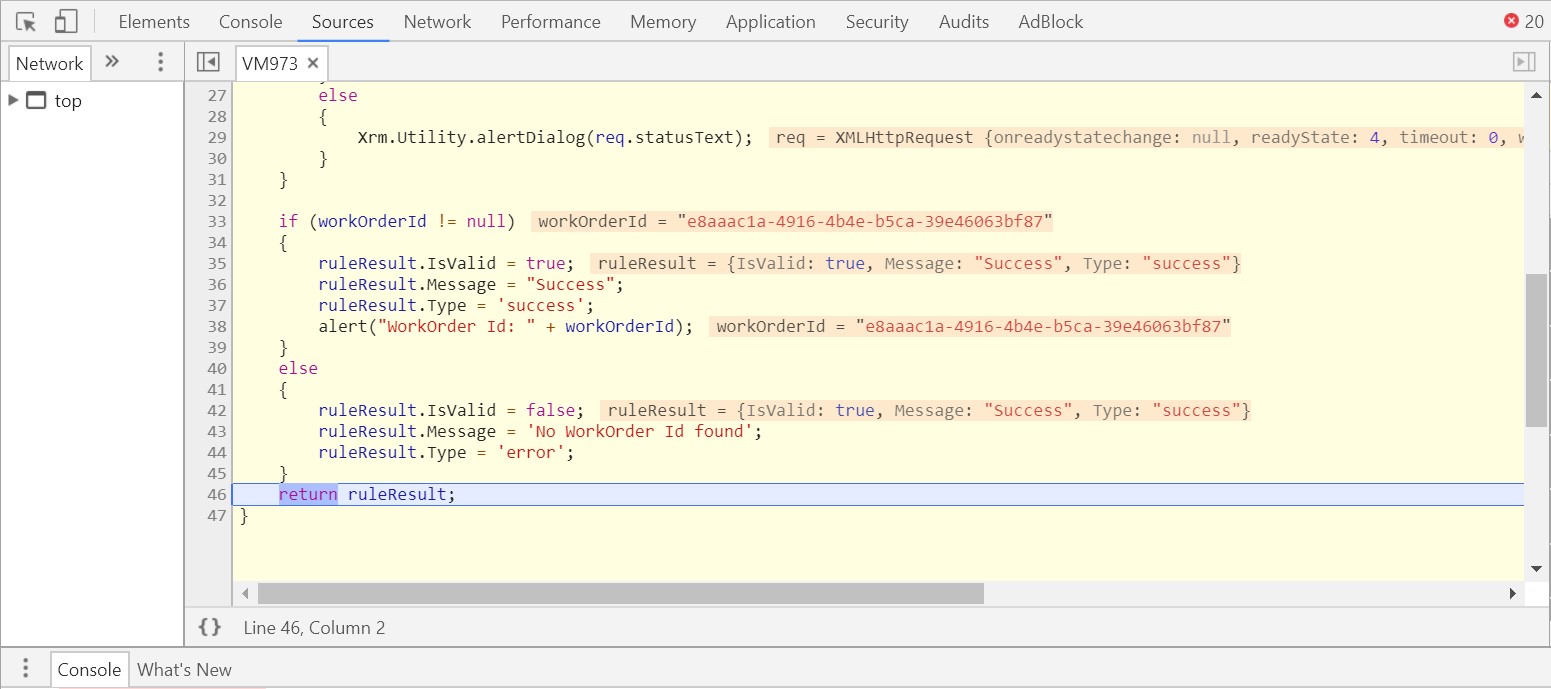Open the navigator pane three-dot menu
This screenshot has width=1551, height=689.
coord(161,62)
